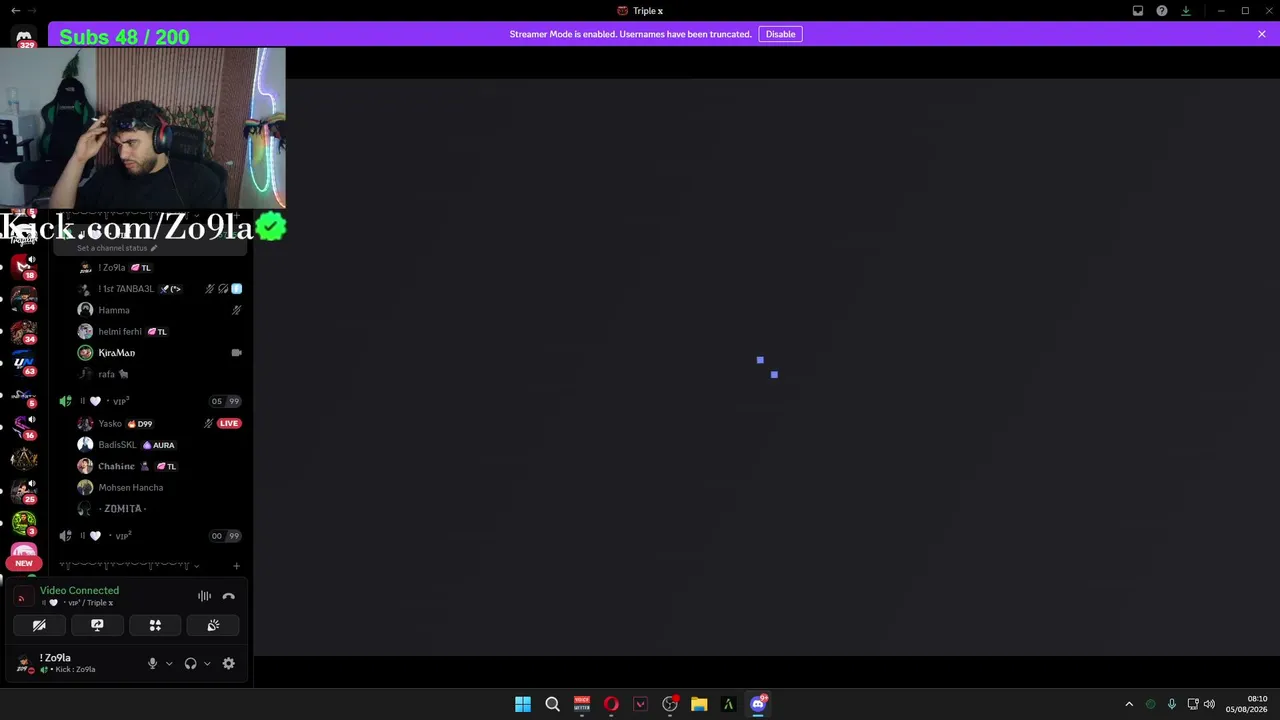
Task: Open the green server icon with the 3 badge
Action: 24,523
